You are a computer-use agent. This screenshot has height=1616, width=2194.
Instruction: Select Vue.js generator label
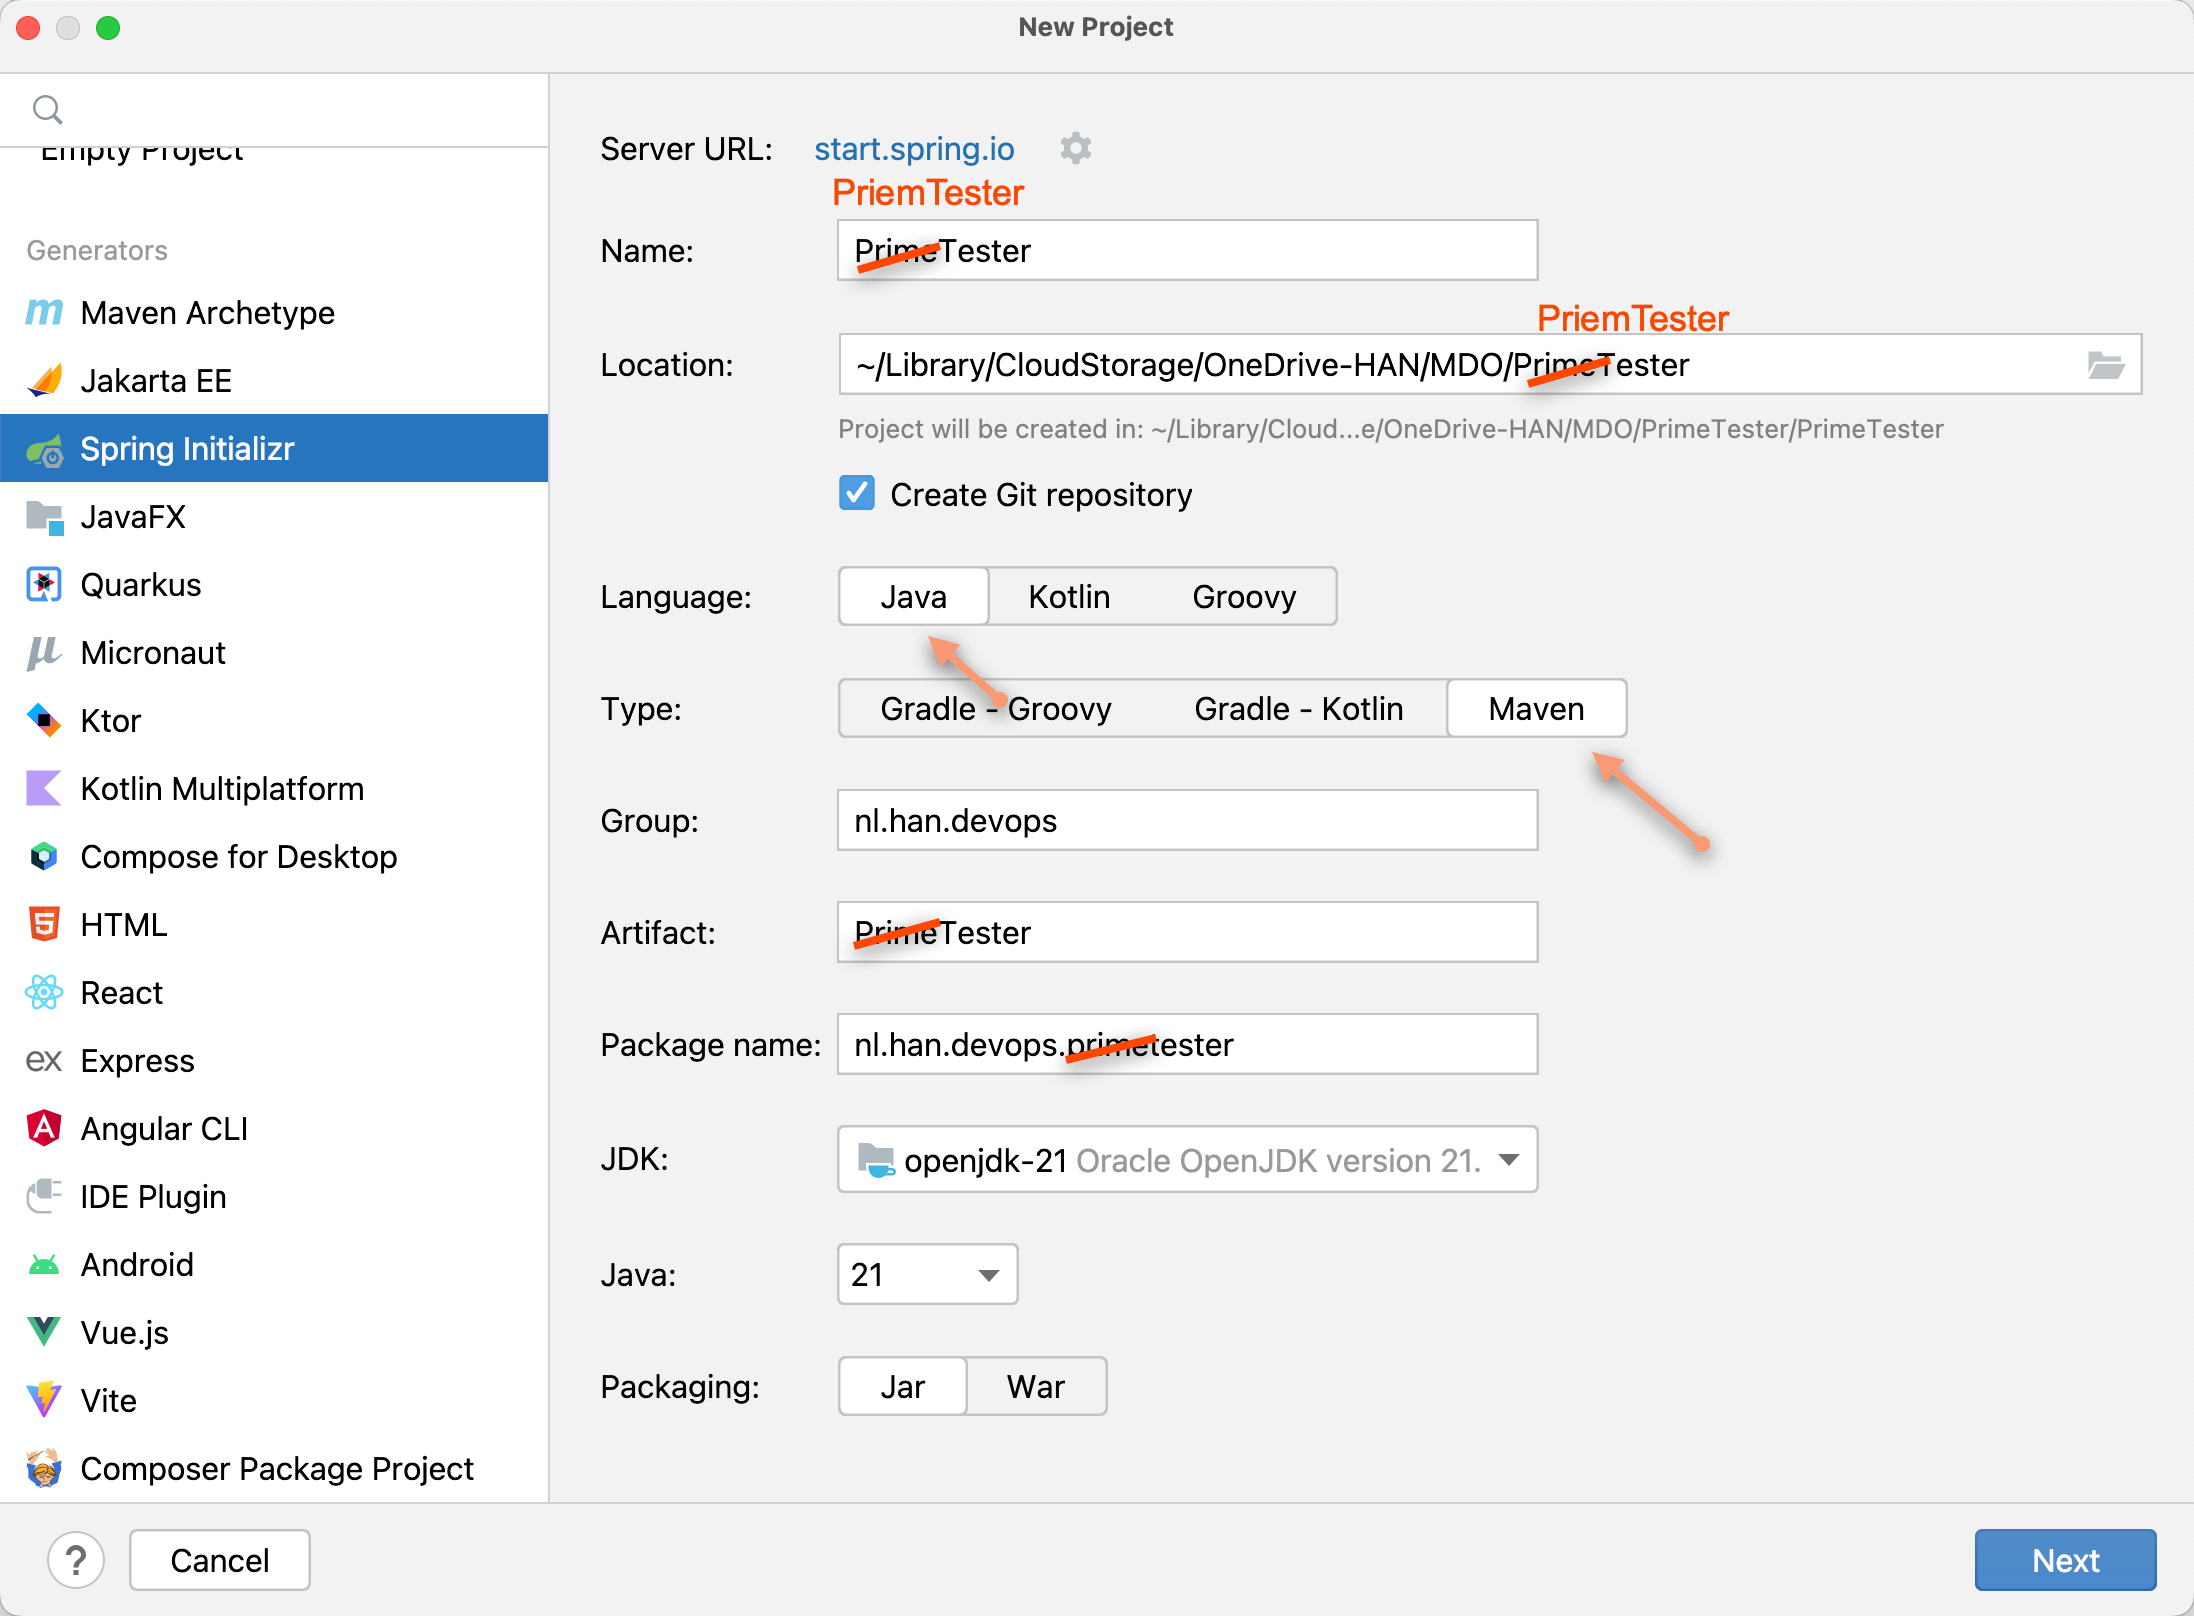[x=125, y=1333]
